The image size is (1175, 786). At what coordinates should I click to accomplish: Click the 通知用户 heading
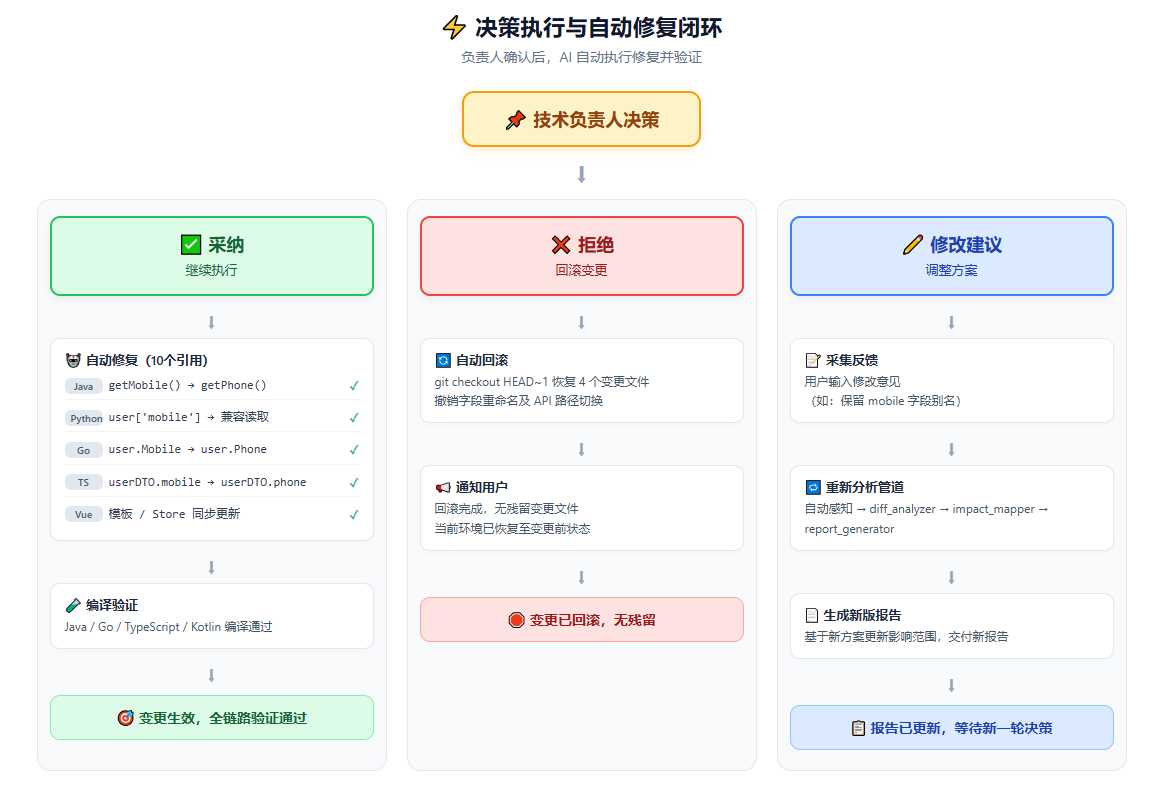pyautogui.click(x=482, y=488)
